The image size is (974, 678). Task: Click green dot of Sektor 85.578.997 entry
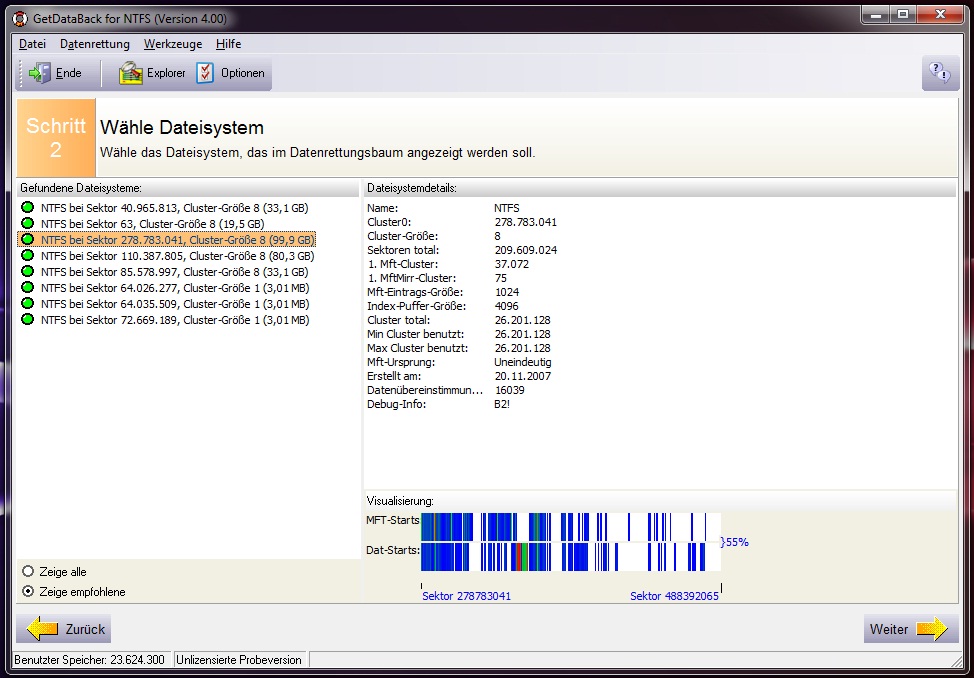(x=27, y=272)
